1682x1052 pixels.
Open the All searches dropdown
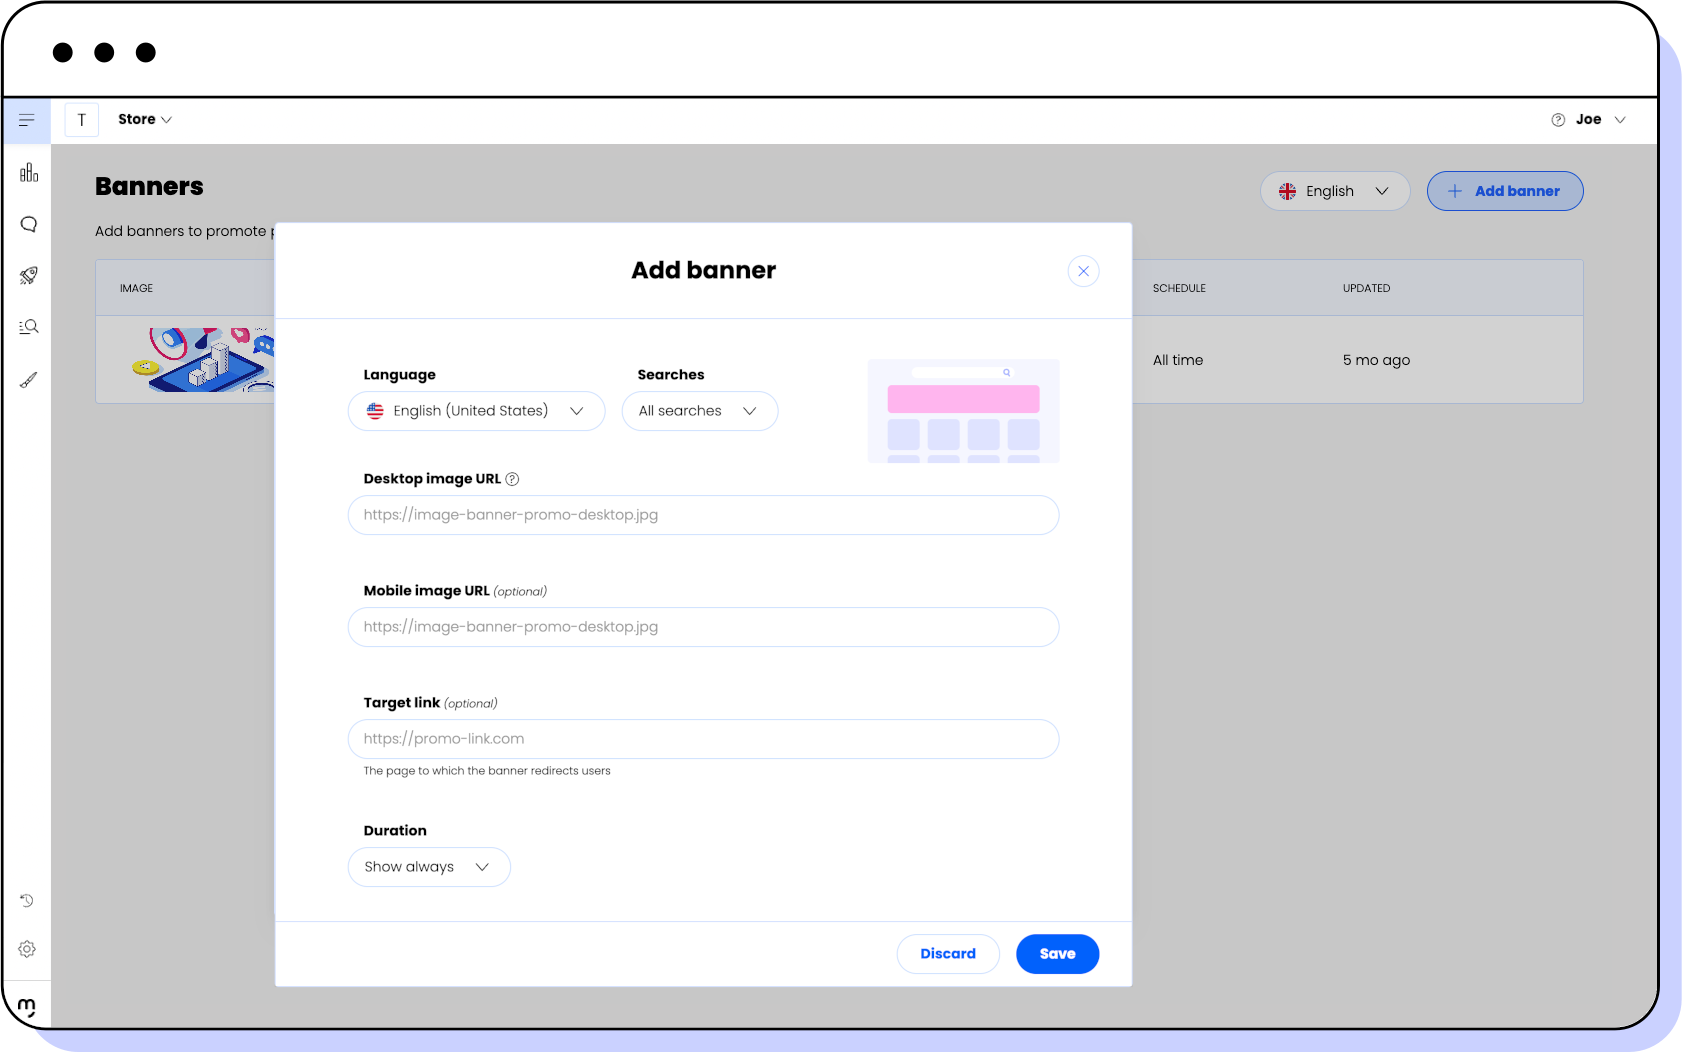point(700,411)
